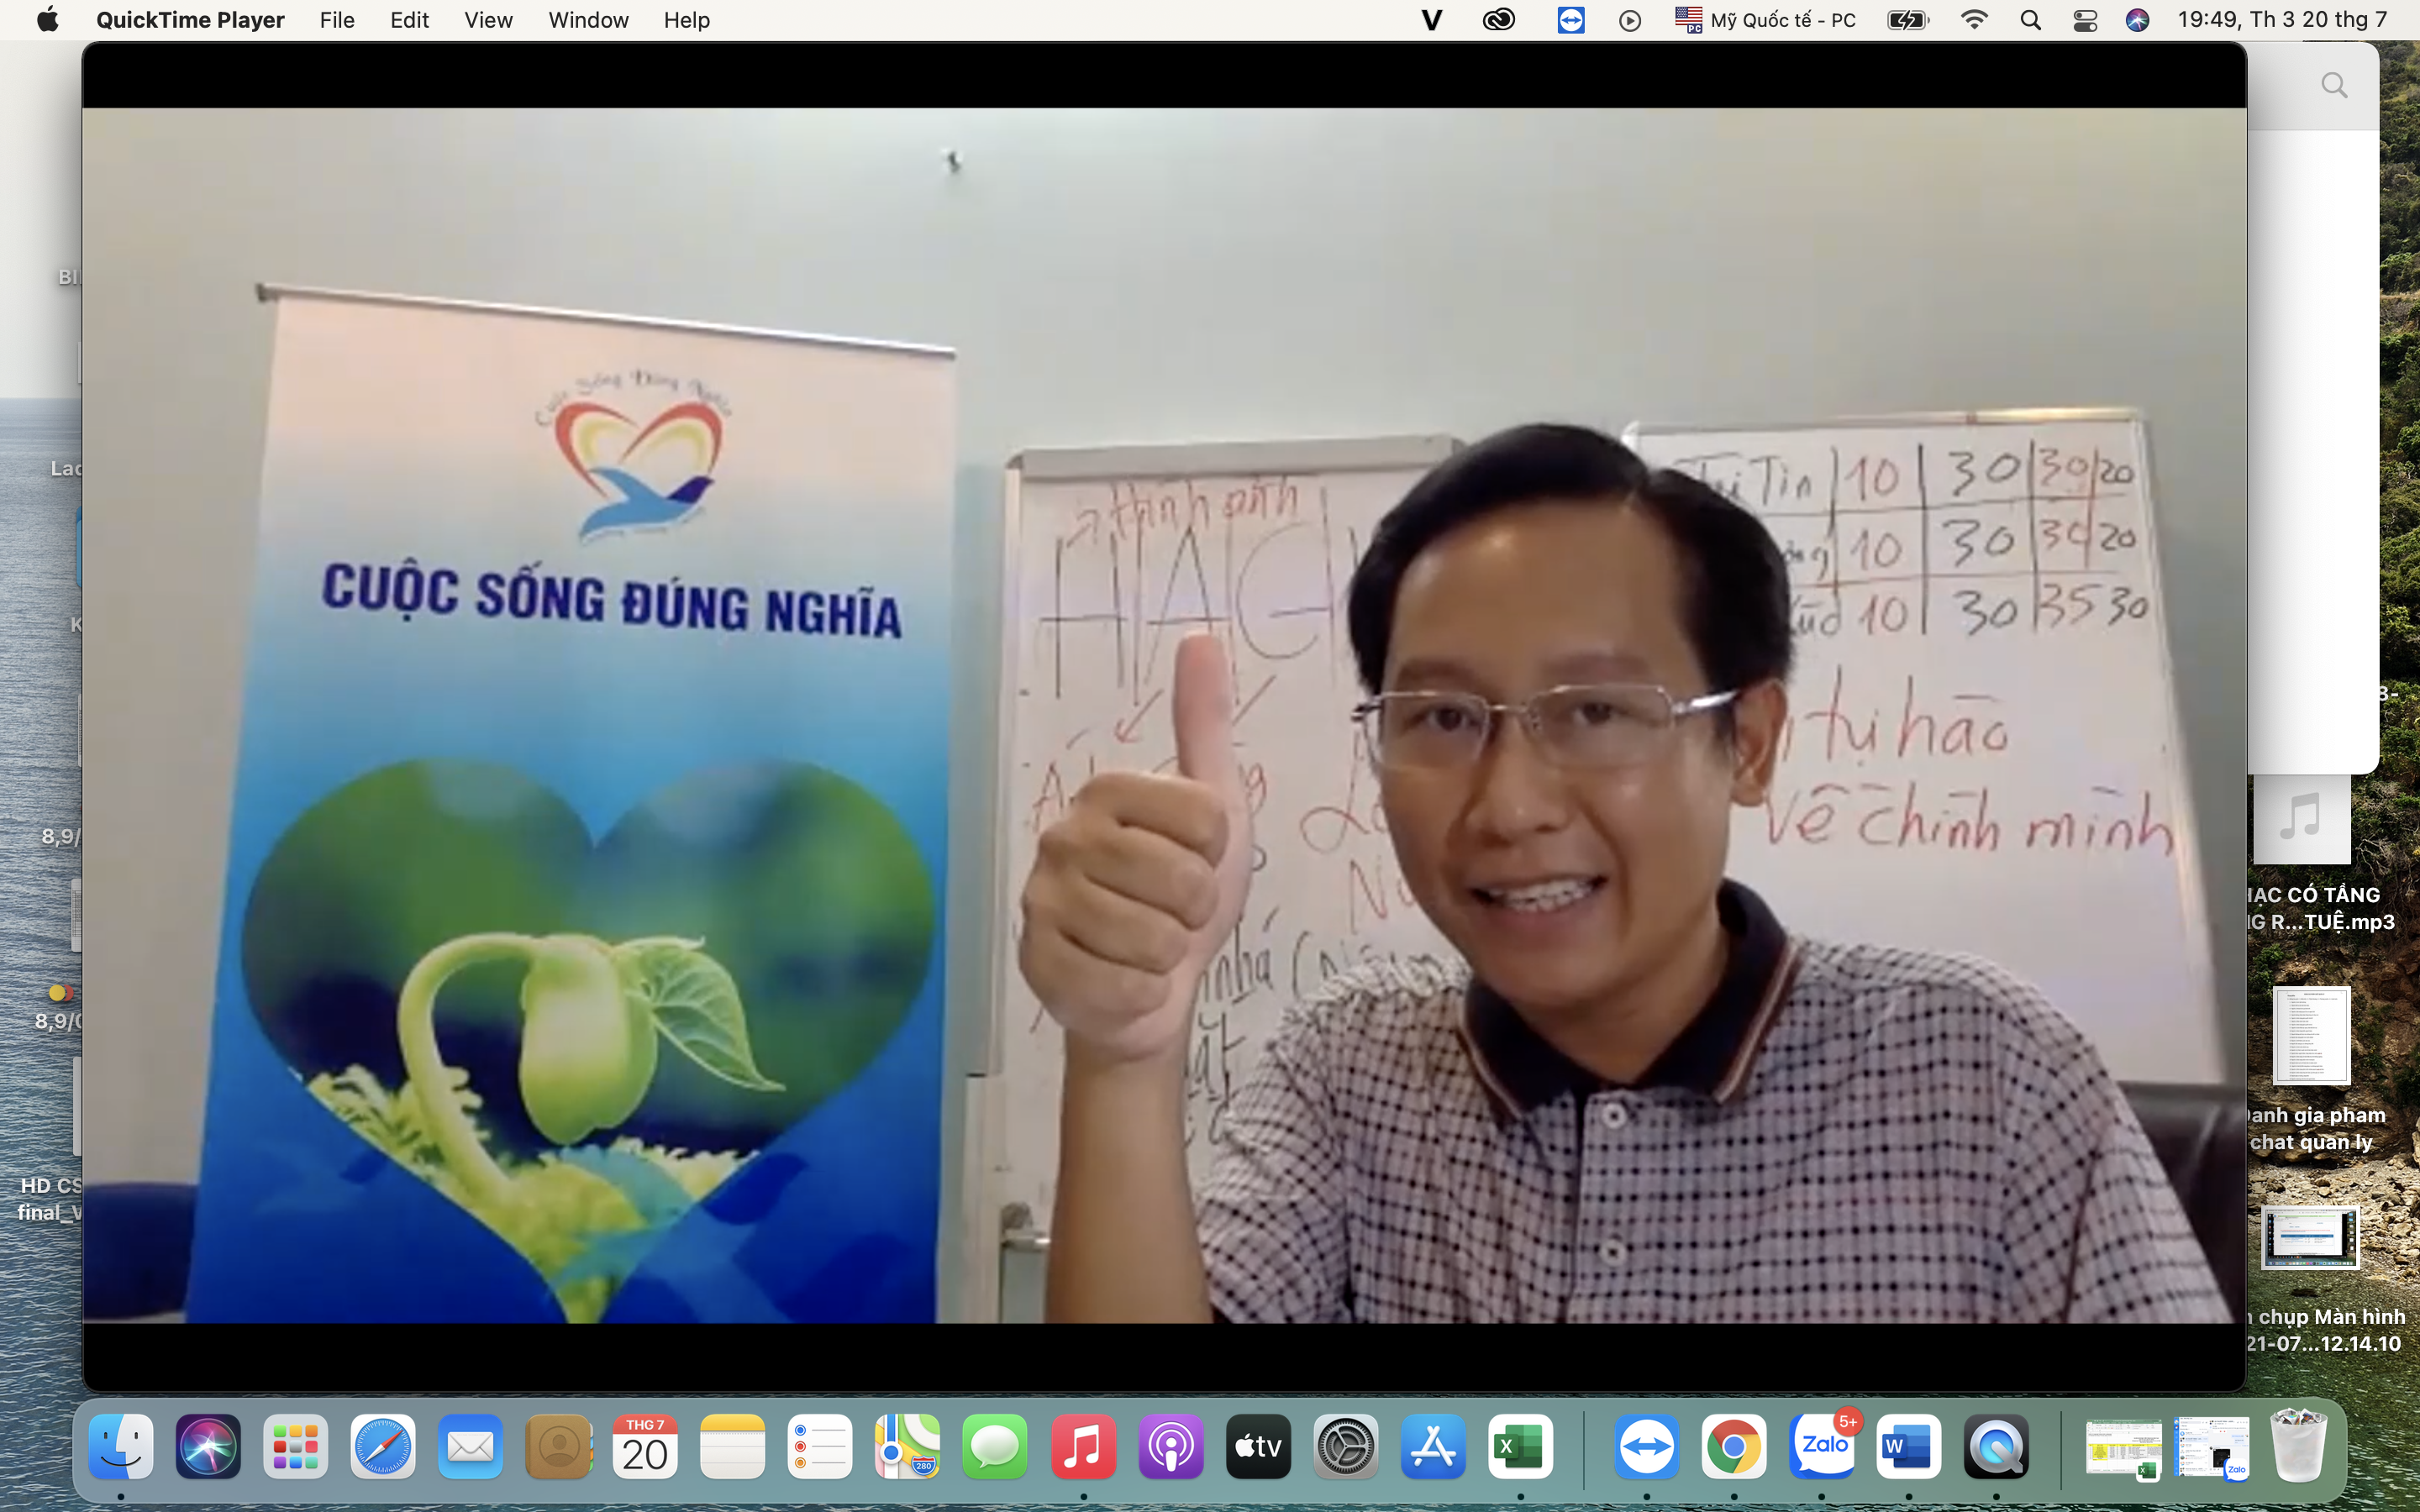Launch Microsoft Excel from the Dock

pos(1520,1447)
